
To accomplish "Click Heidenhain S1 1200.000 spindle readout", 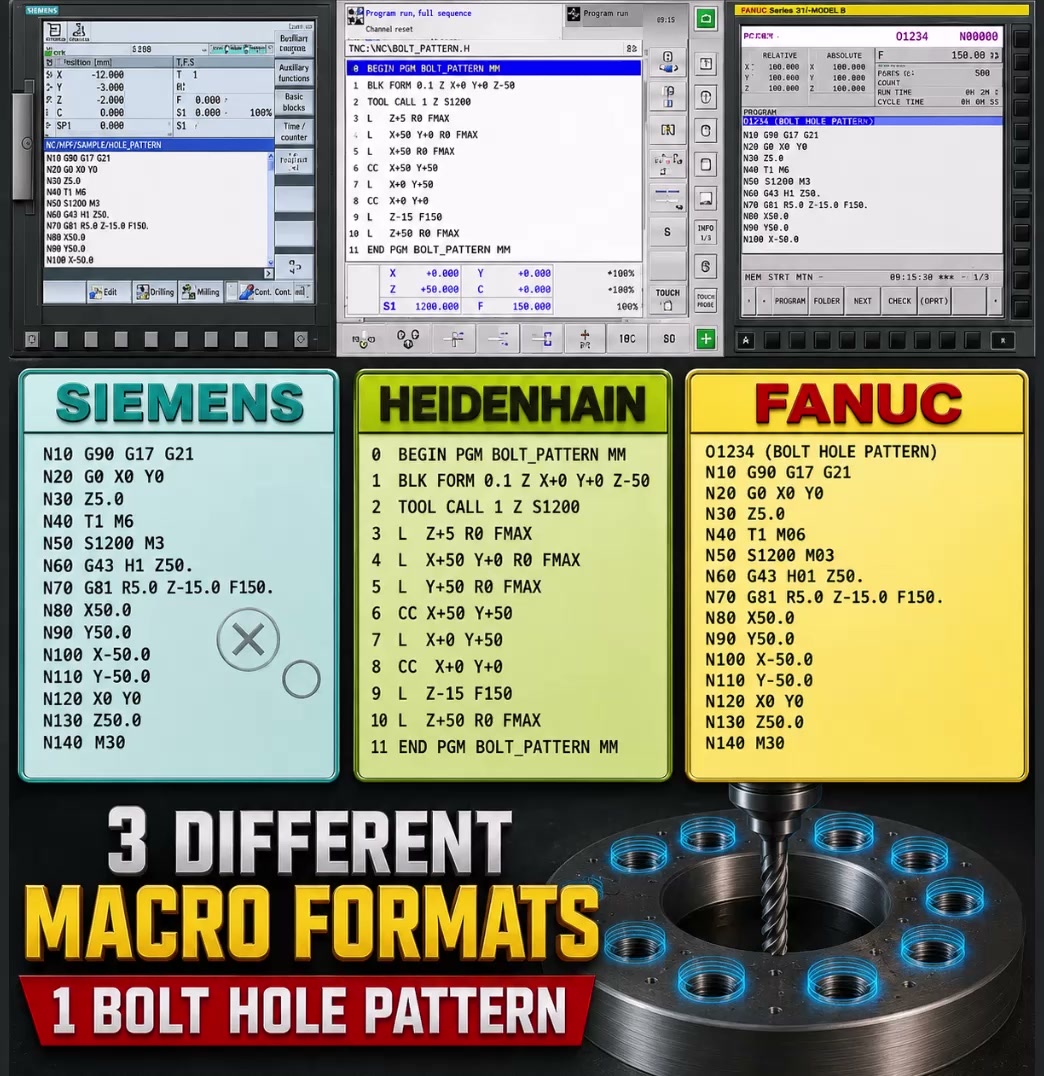I will (x=420, y=307).
